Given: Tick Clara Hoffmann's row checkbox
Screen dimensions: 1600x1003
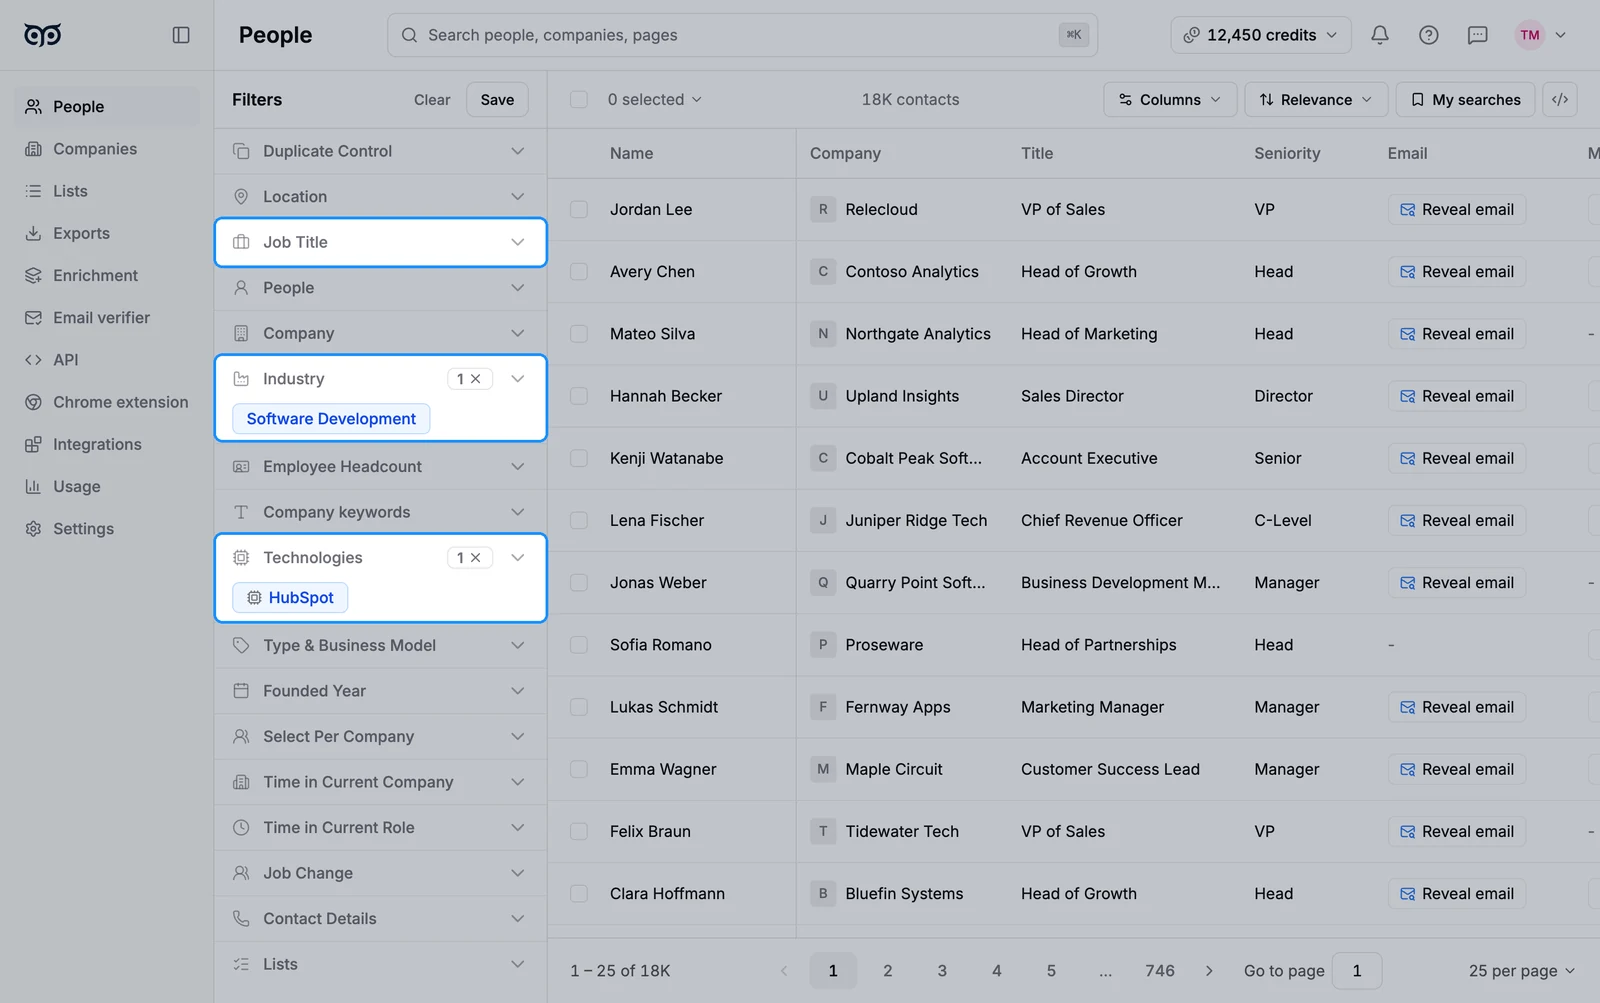Looking at the screenshot, I should click(x=579, y=894).
